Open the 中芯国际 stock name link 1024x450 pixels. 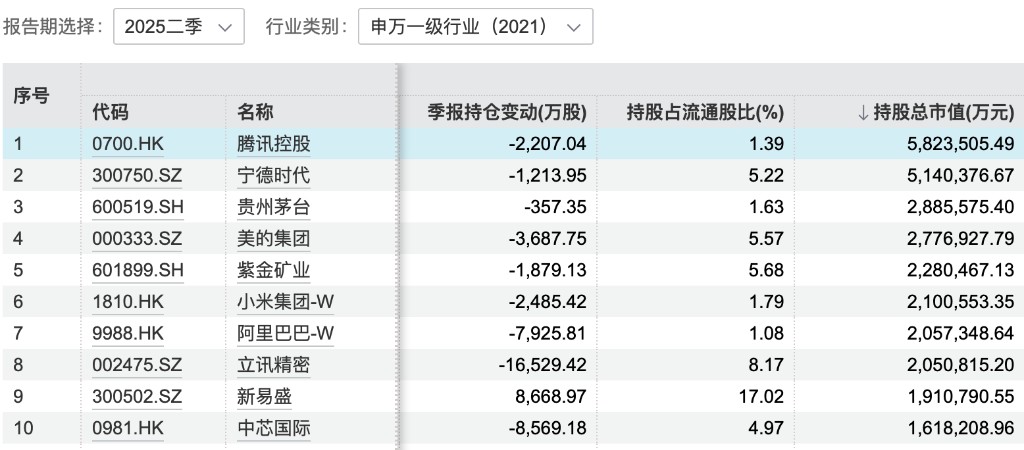pyautogui.click(x=274, y=428)
